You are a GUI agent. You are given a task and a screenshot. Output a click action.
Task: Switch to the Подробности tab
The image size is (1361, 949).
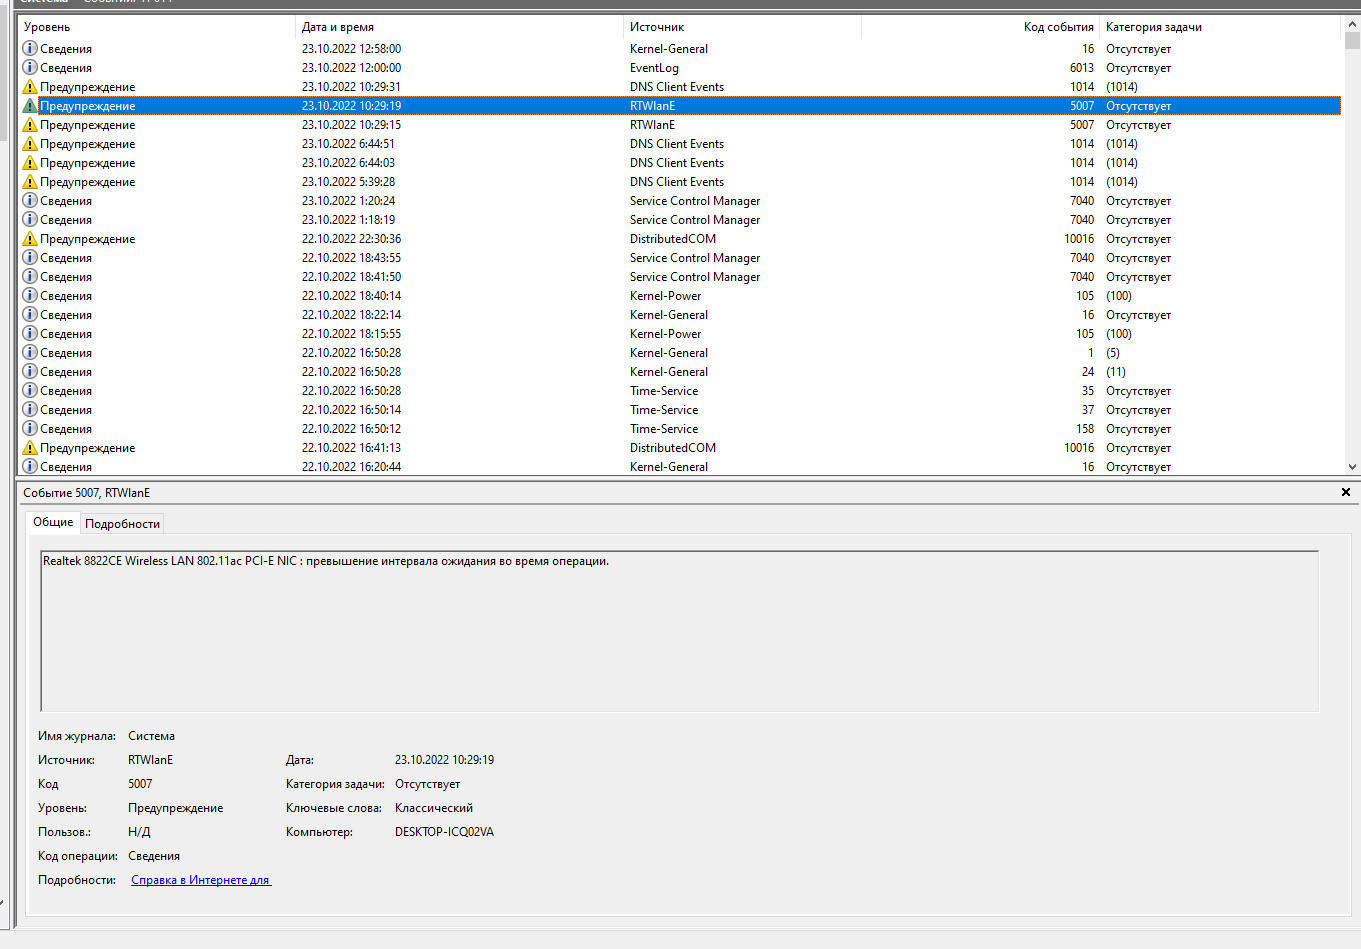click(122, 524)
